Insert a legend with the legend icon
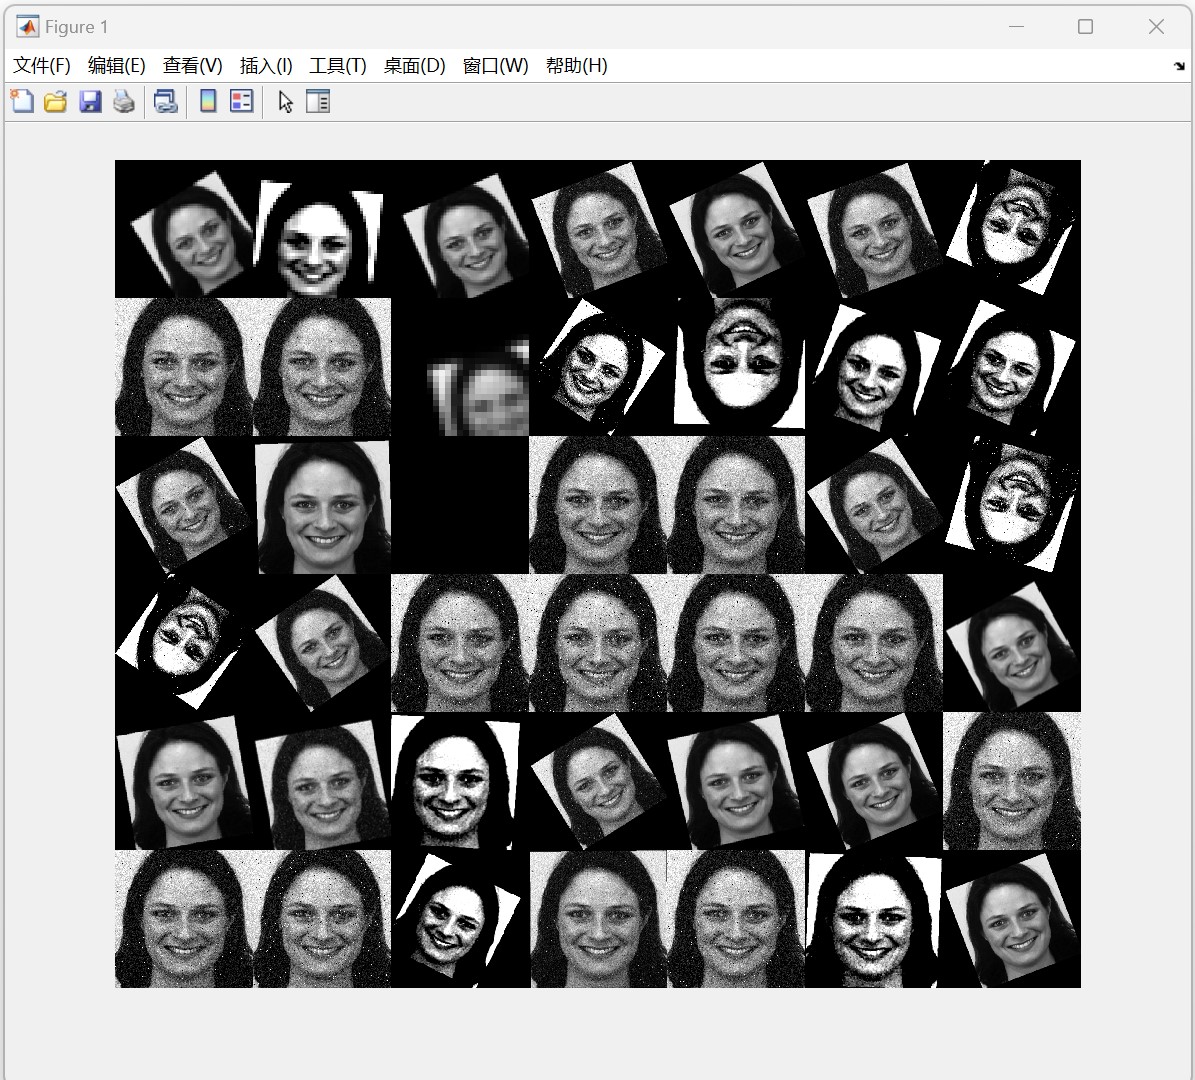 tap(242, 101)
